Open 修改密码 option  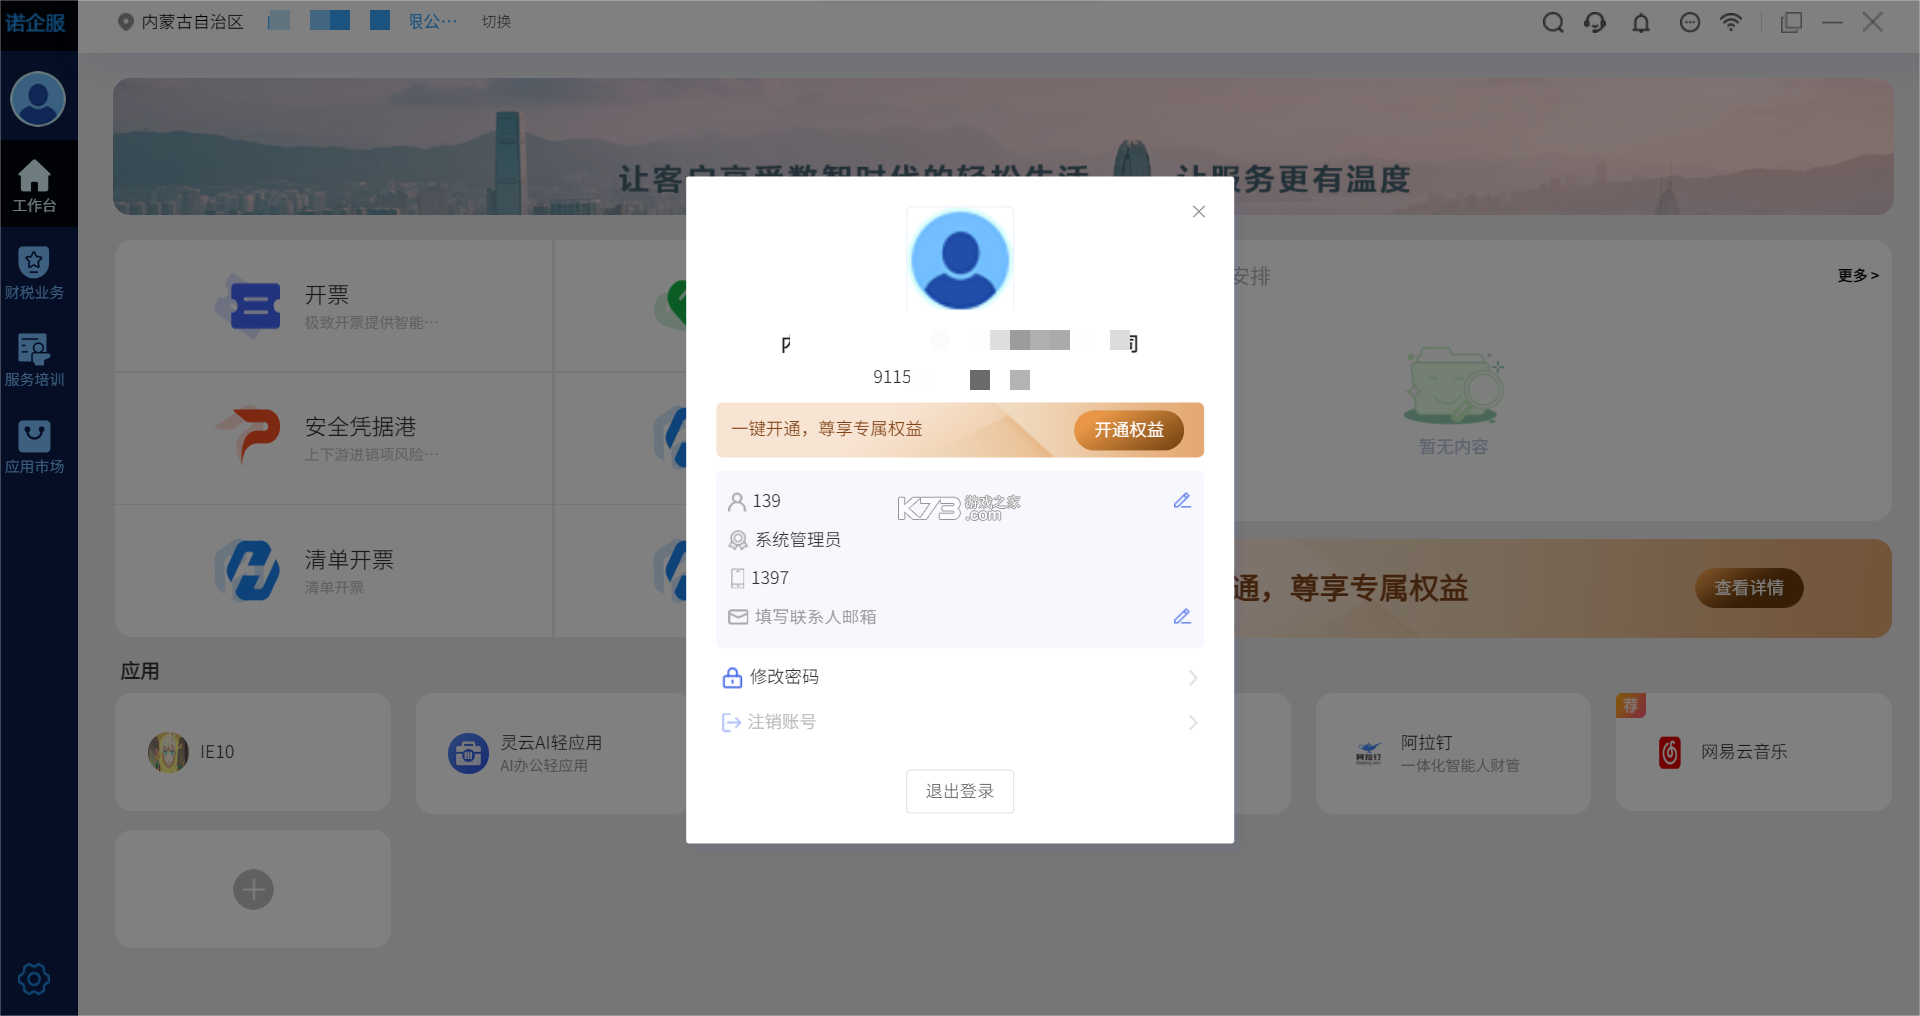(x=960, y=677)
